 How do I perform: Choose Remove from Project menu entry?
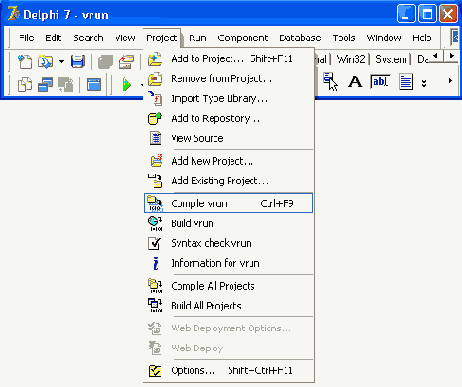229,79
